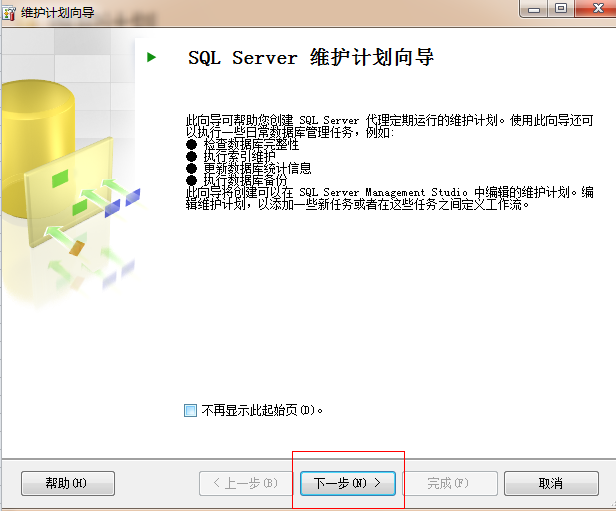Click the 下一步(N) next button
616x511 pixels.
pyautogui.click(x=348, y=483)
